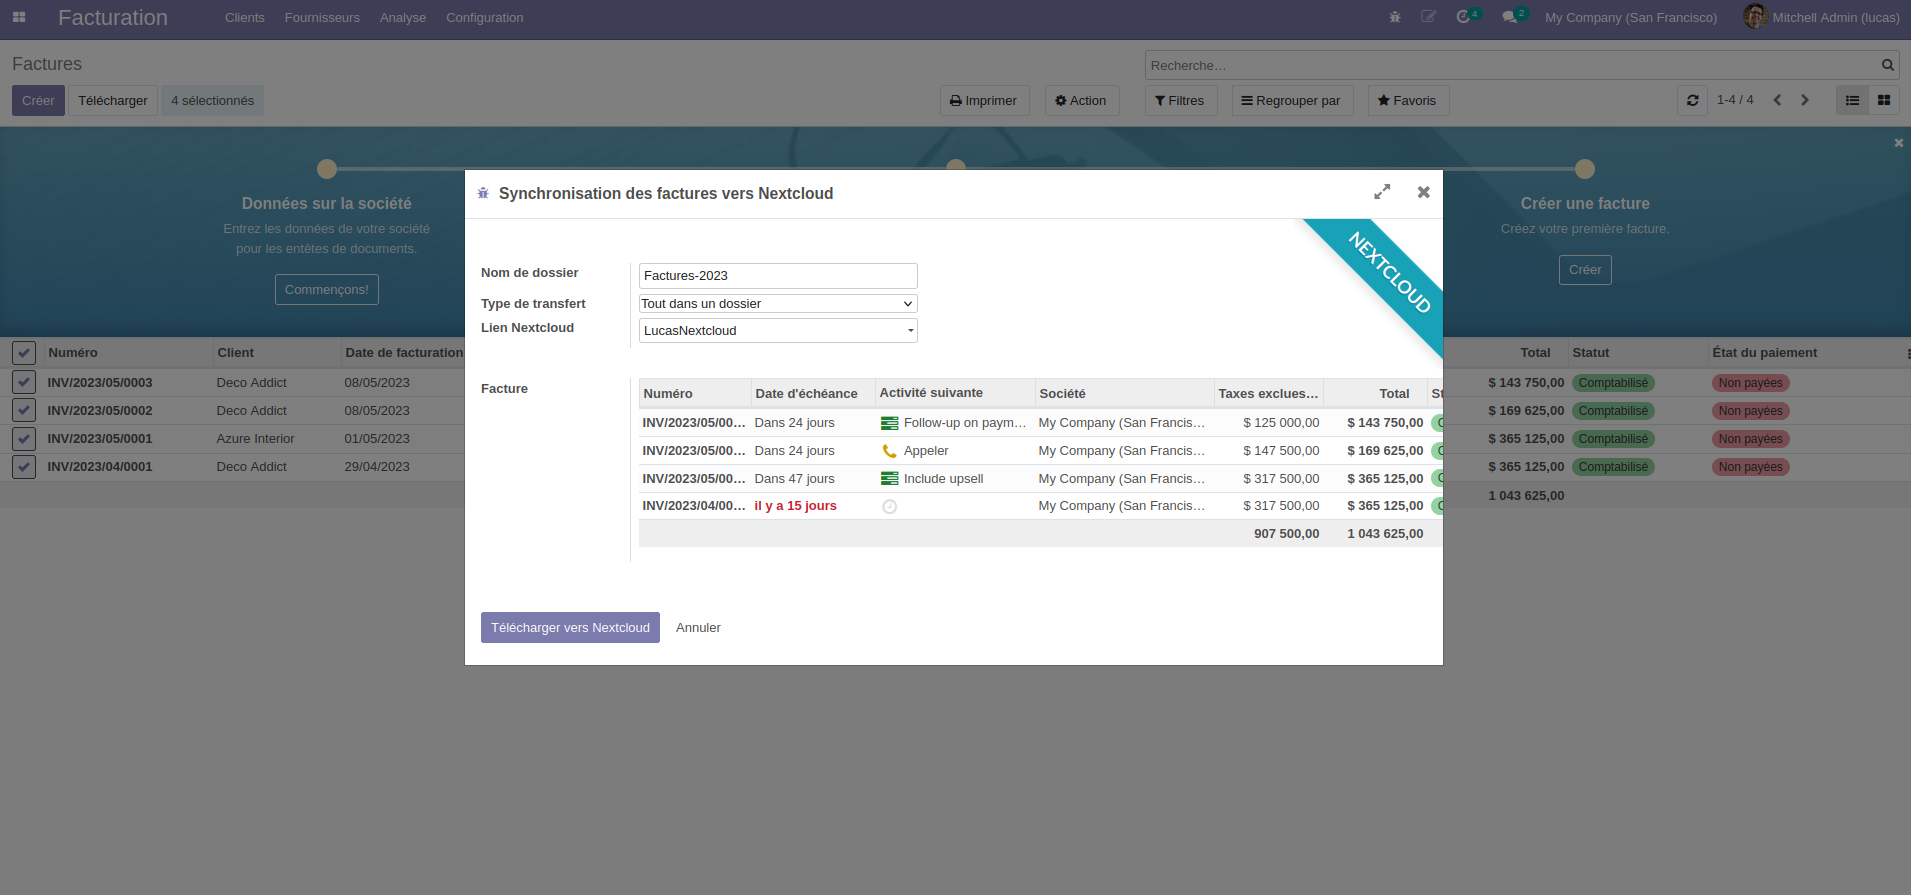1911x895 pixels.
Task: Go to next page of records
Action: click(1805, 100)
